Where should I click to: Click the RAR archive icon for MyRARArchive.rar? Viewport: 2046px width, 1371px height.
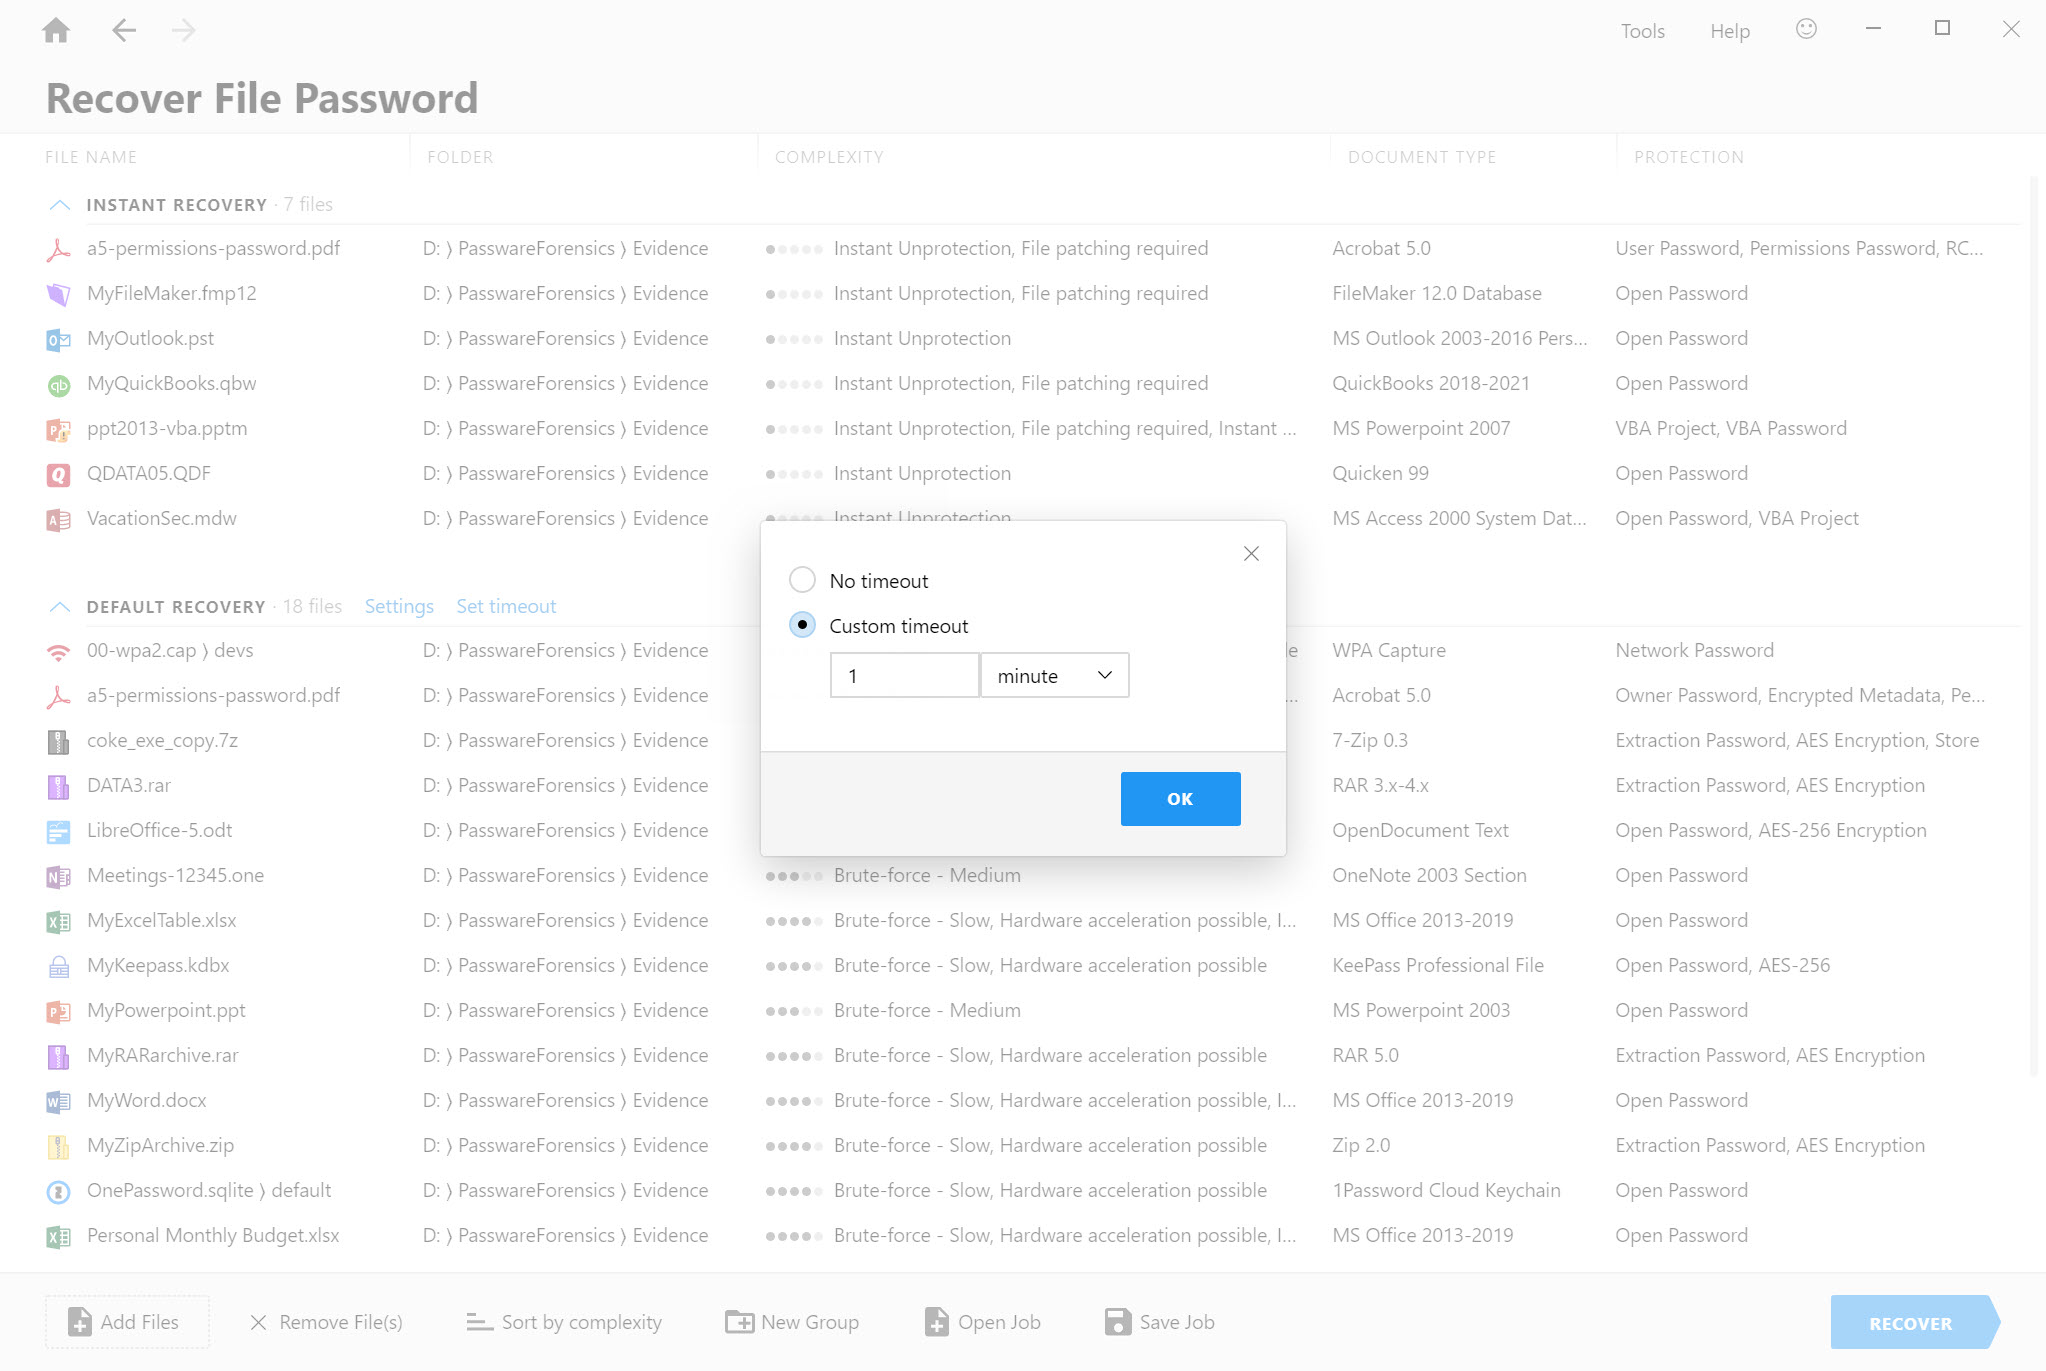click(58, 1054)
